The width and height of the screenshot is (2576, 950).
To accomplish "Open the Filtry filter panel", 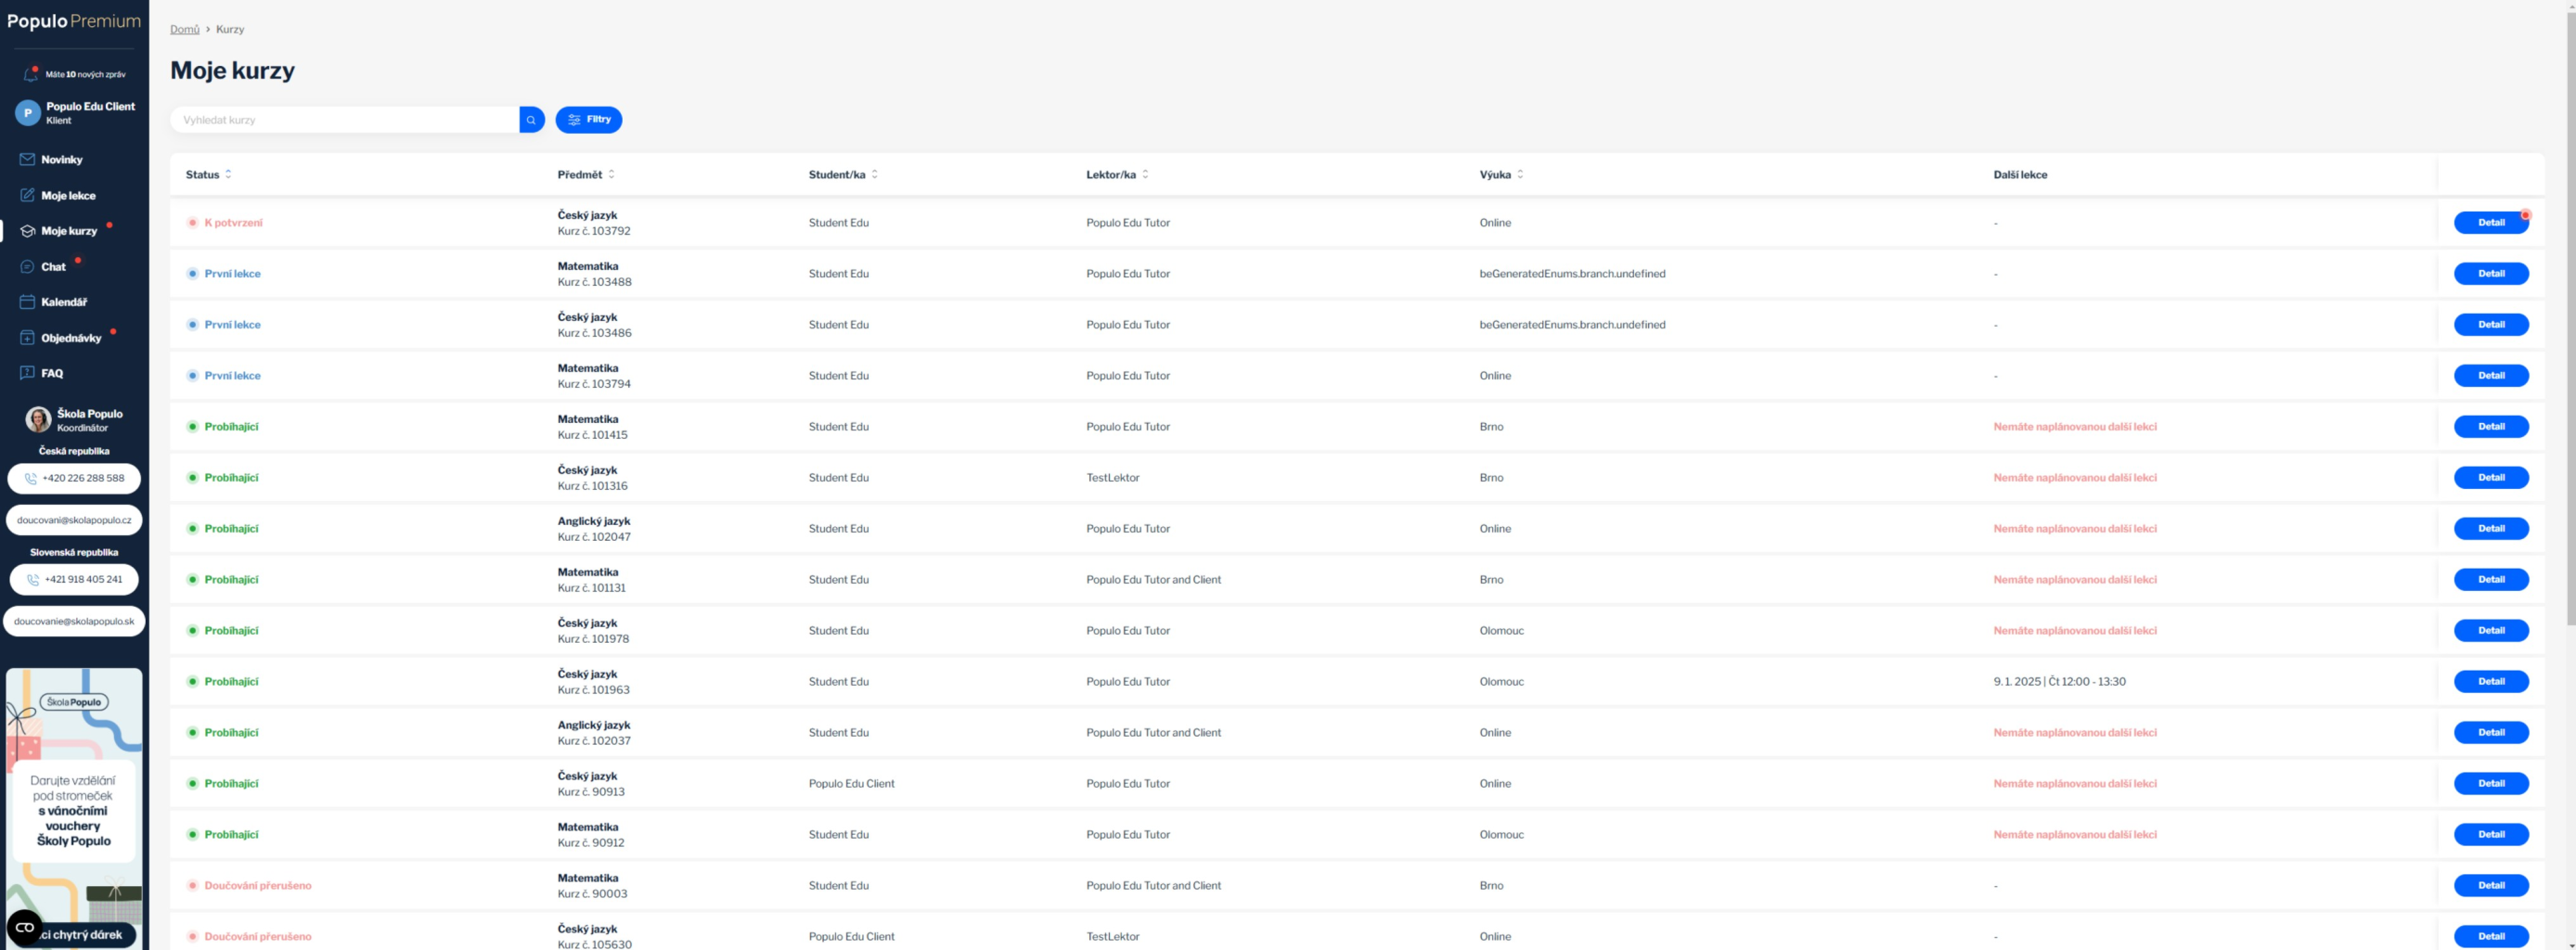I will click(x=588, y=120).
